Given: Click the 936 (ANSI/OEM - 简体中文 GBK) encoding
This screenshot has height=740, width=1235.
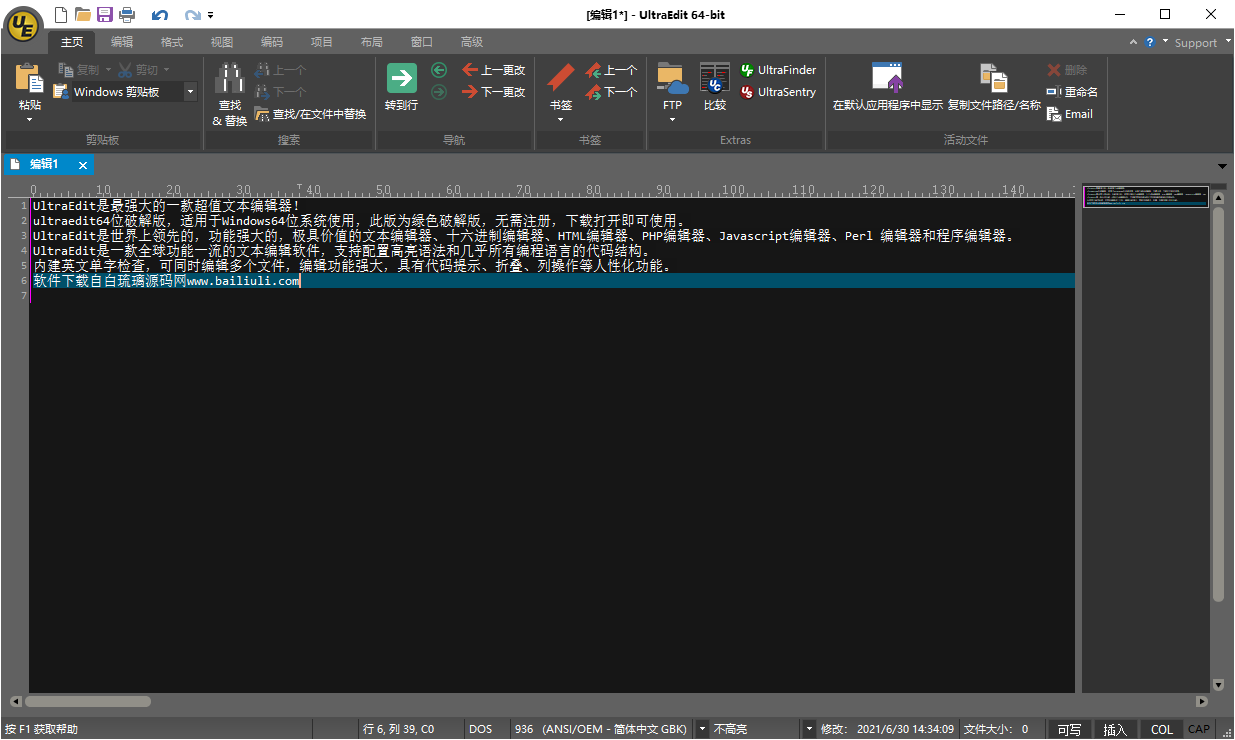Looking at the screenshot, I should pyautogui.click(x=601, y=730).
